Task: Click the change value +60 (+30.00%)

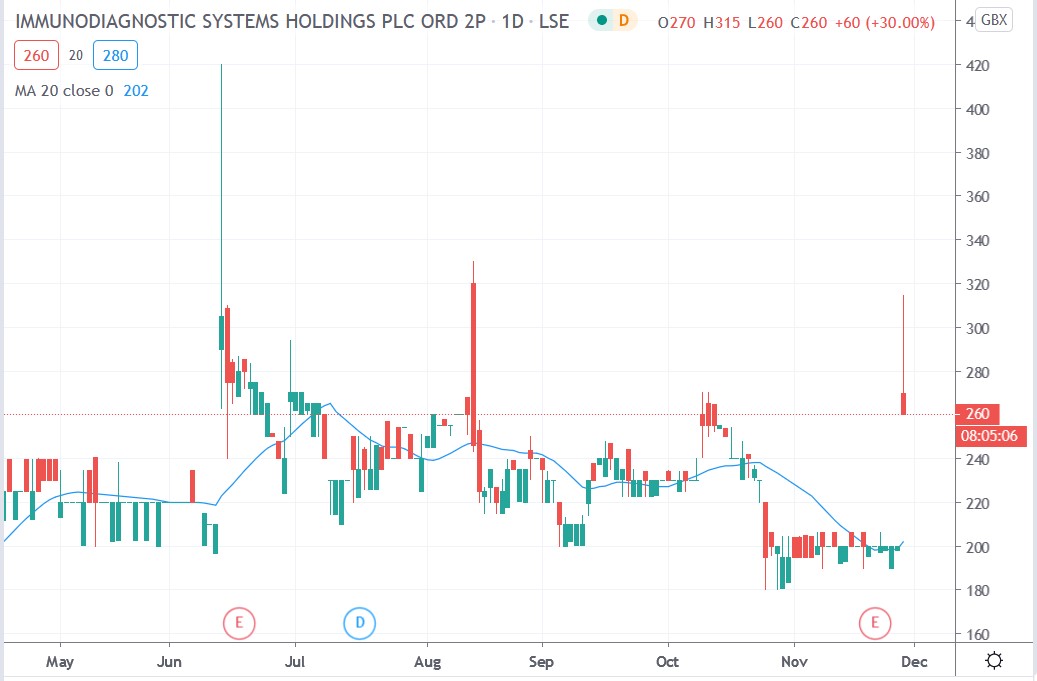Action: click(885, 22)
